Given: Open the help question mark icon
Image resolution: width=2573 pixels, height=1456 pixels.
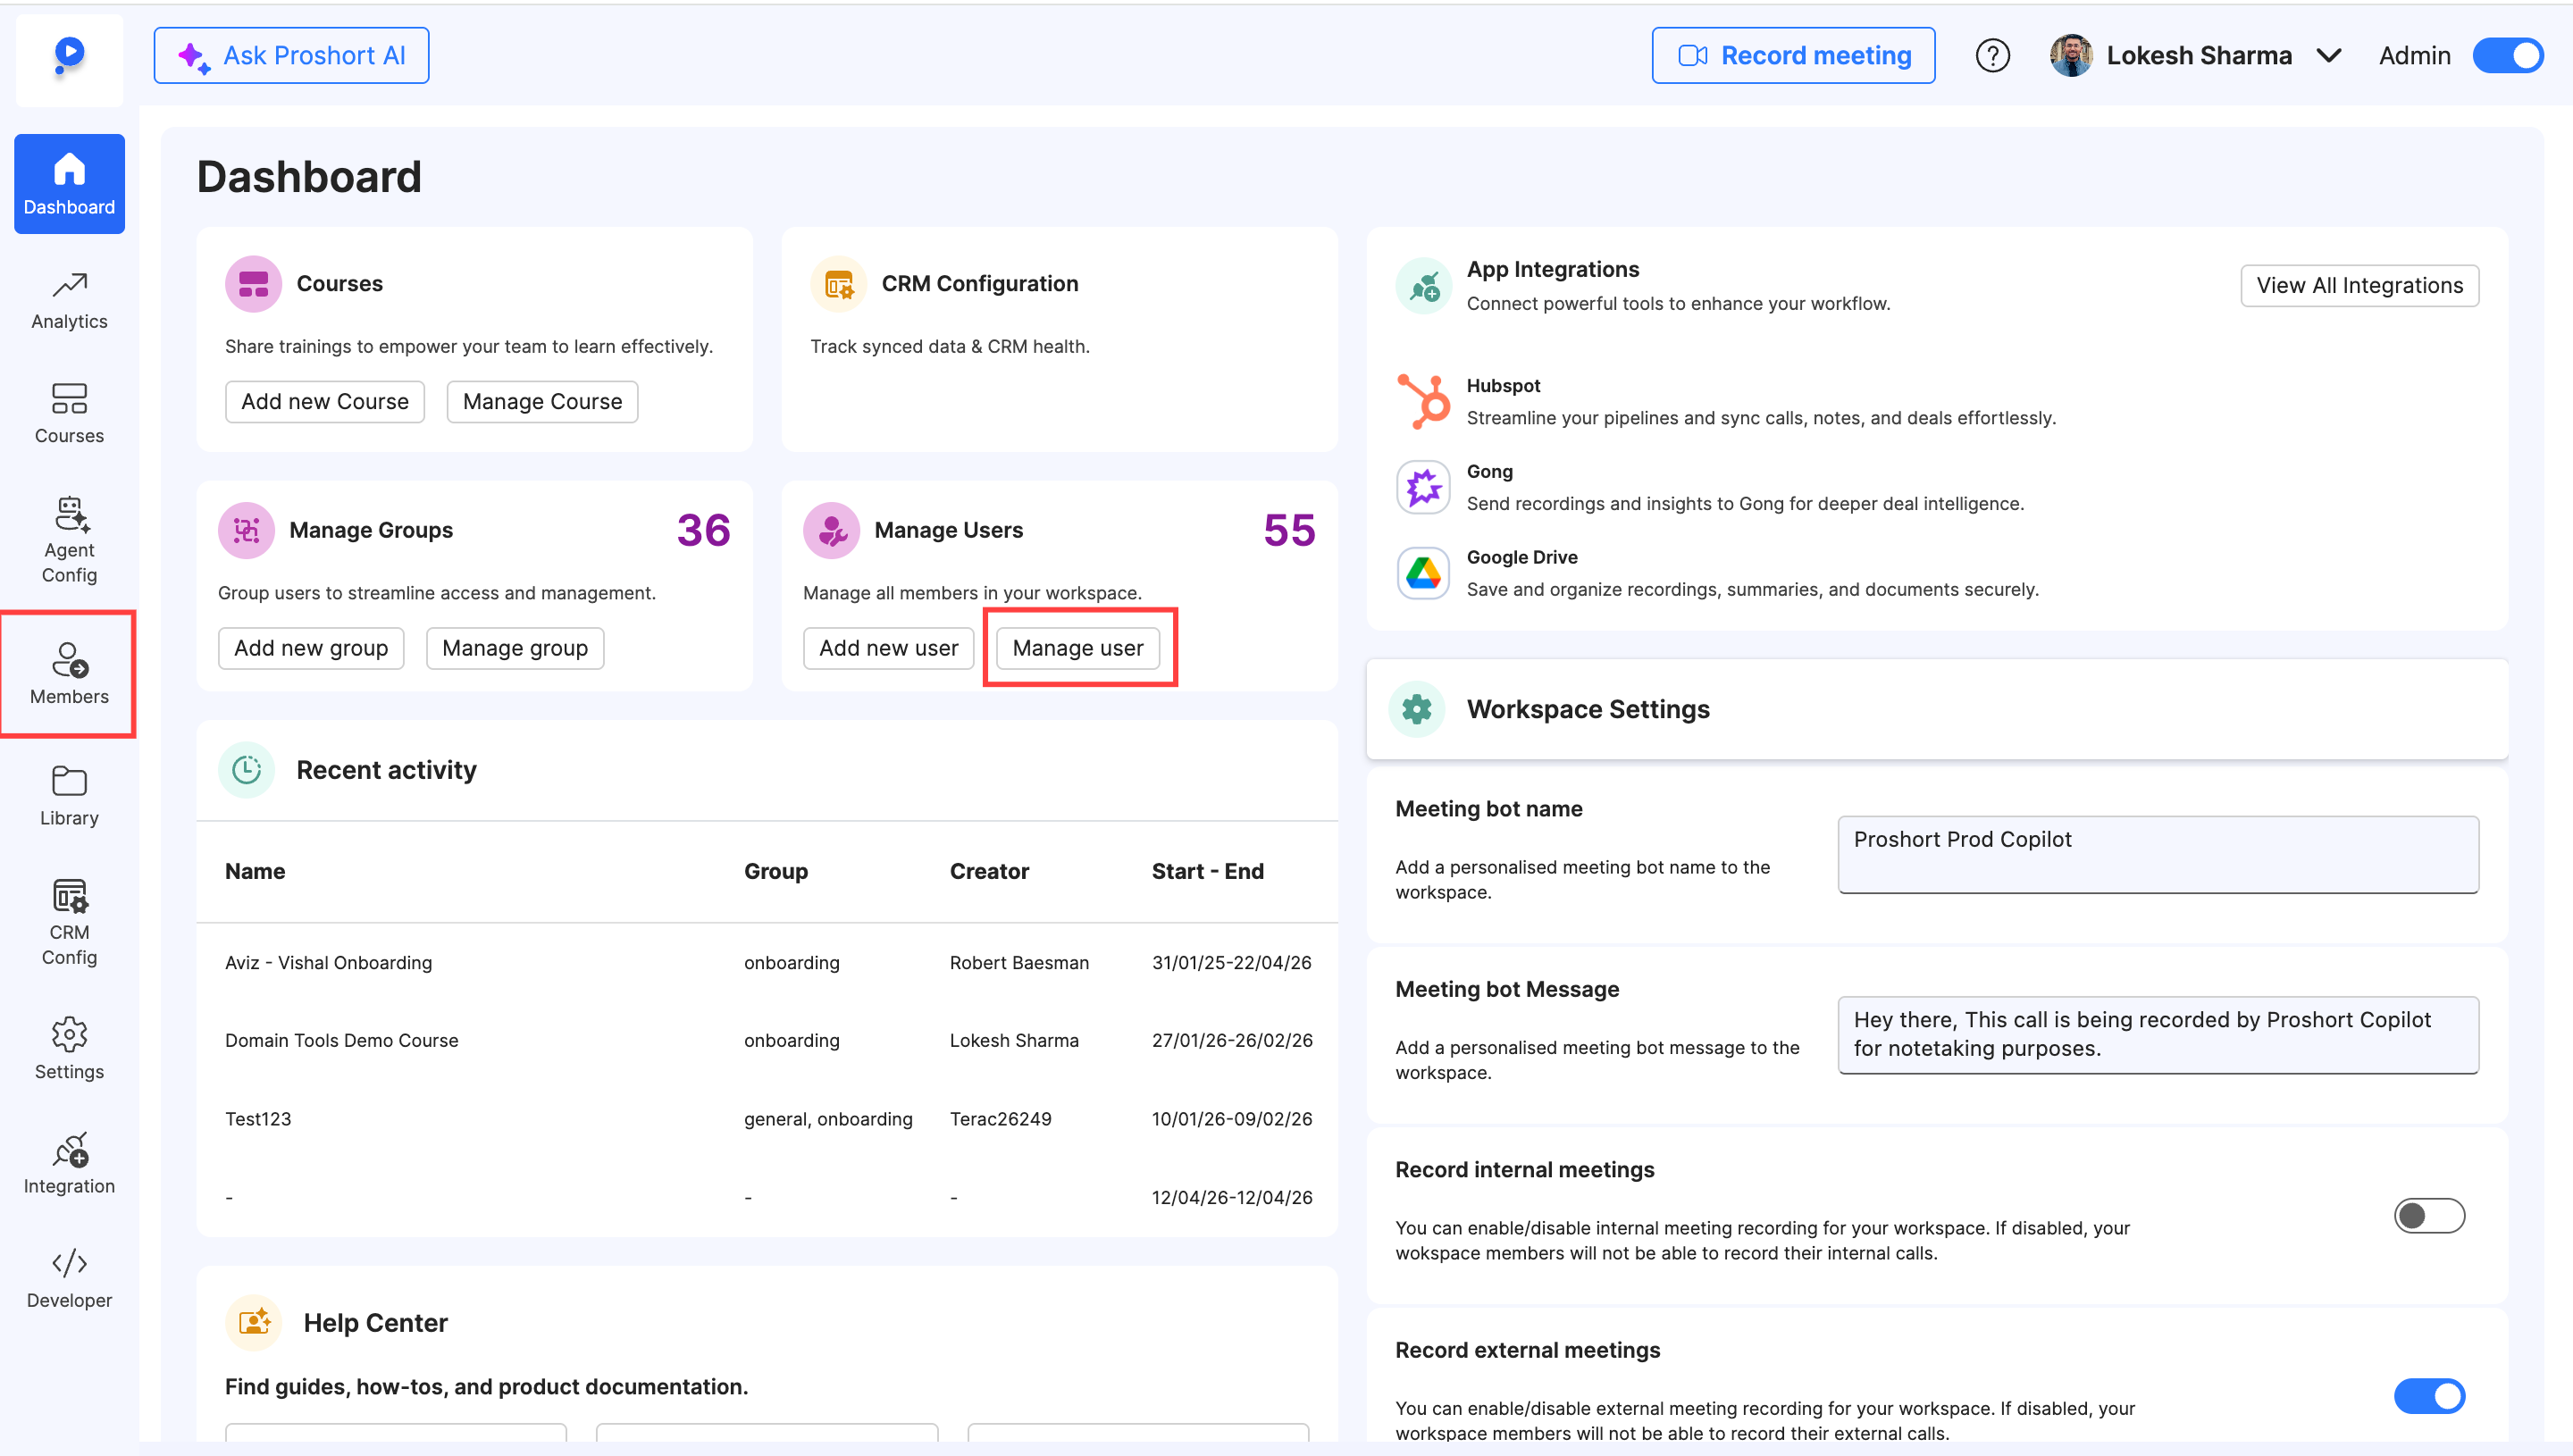Looking at the screenshot, I should coord(1992,56).
